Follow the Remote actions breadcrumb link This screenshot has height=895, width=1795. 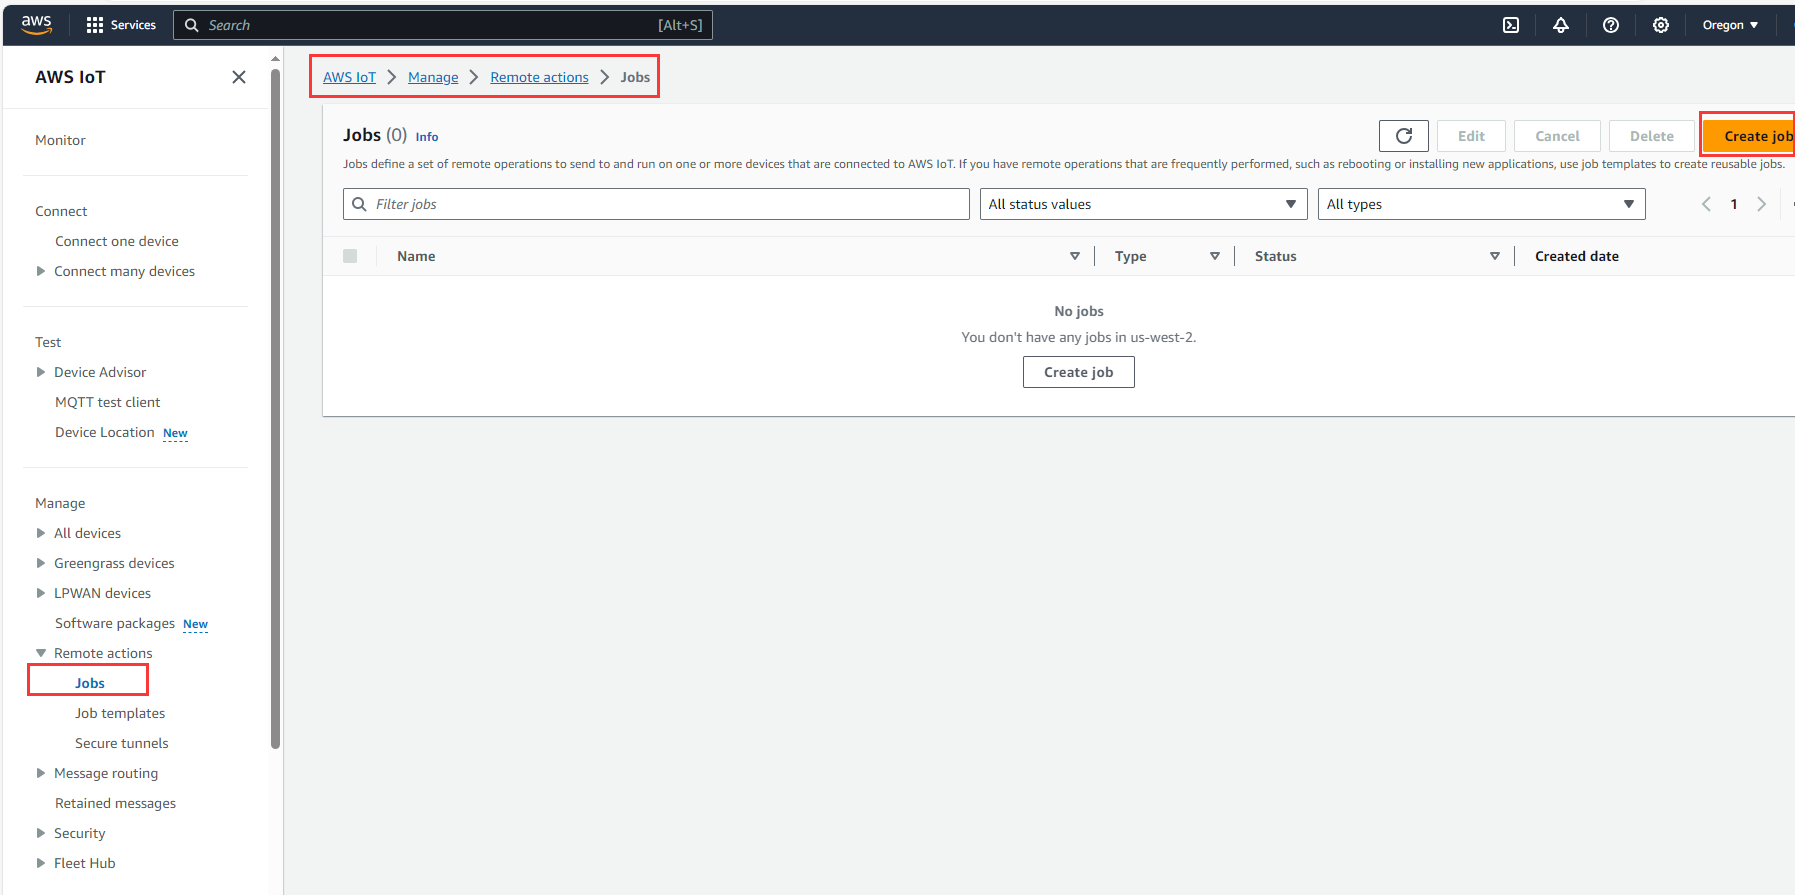pyautogui.click(x=539, y=77)
